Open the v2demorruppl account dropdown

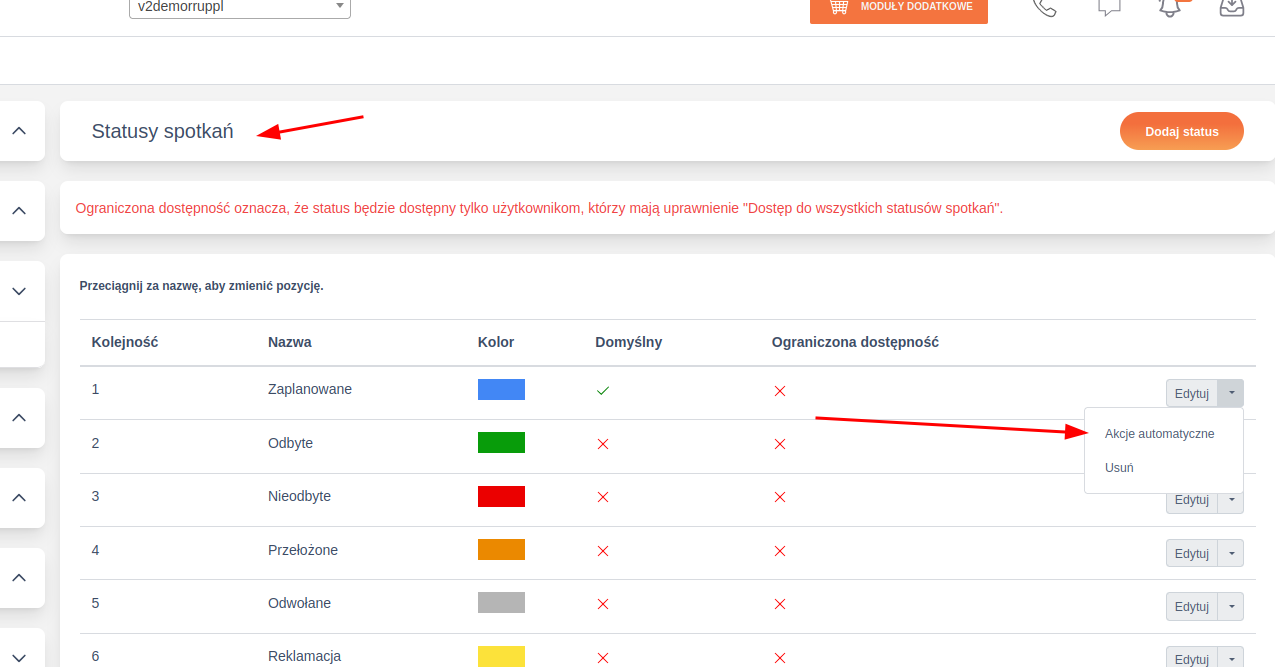point(240,7)
